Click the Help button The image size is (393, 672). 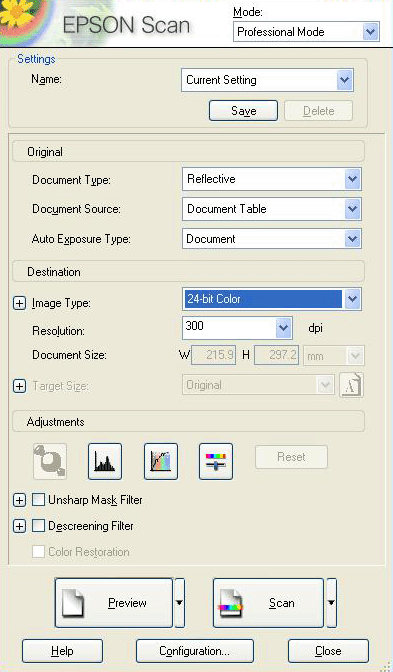[62, 651]
